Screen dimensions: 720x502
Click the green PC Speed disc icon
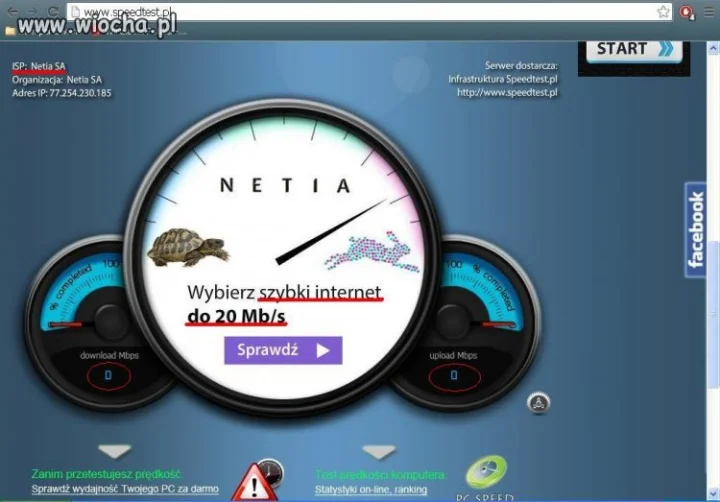click(487, 472)
